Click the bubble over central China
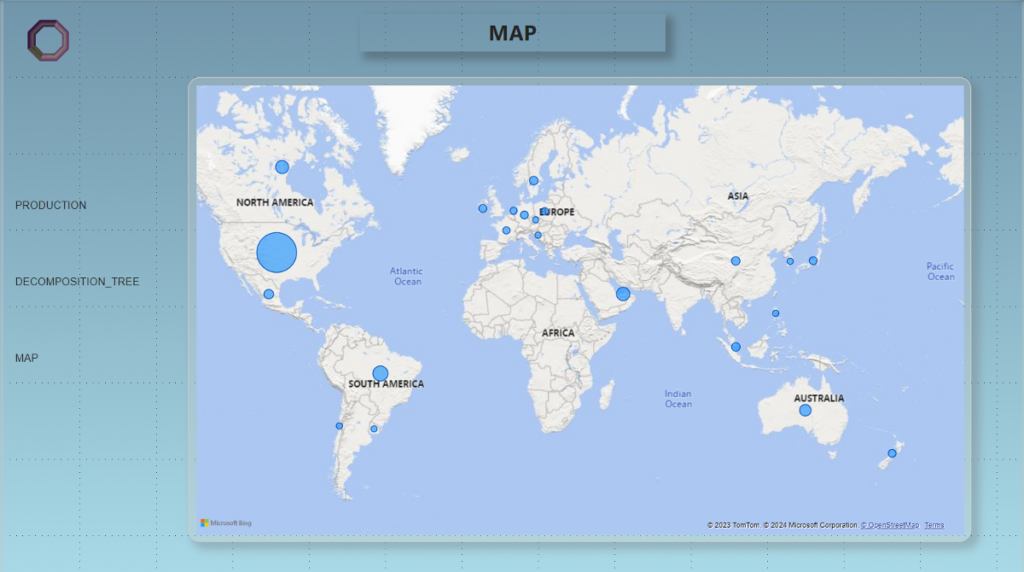The image size is (1024, 572). click(x=735, y=261)
